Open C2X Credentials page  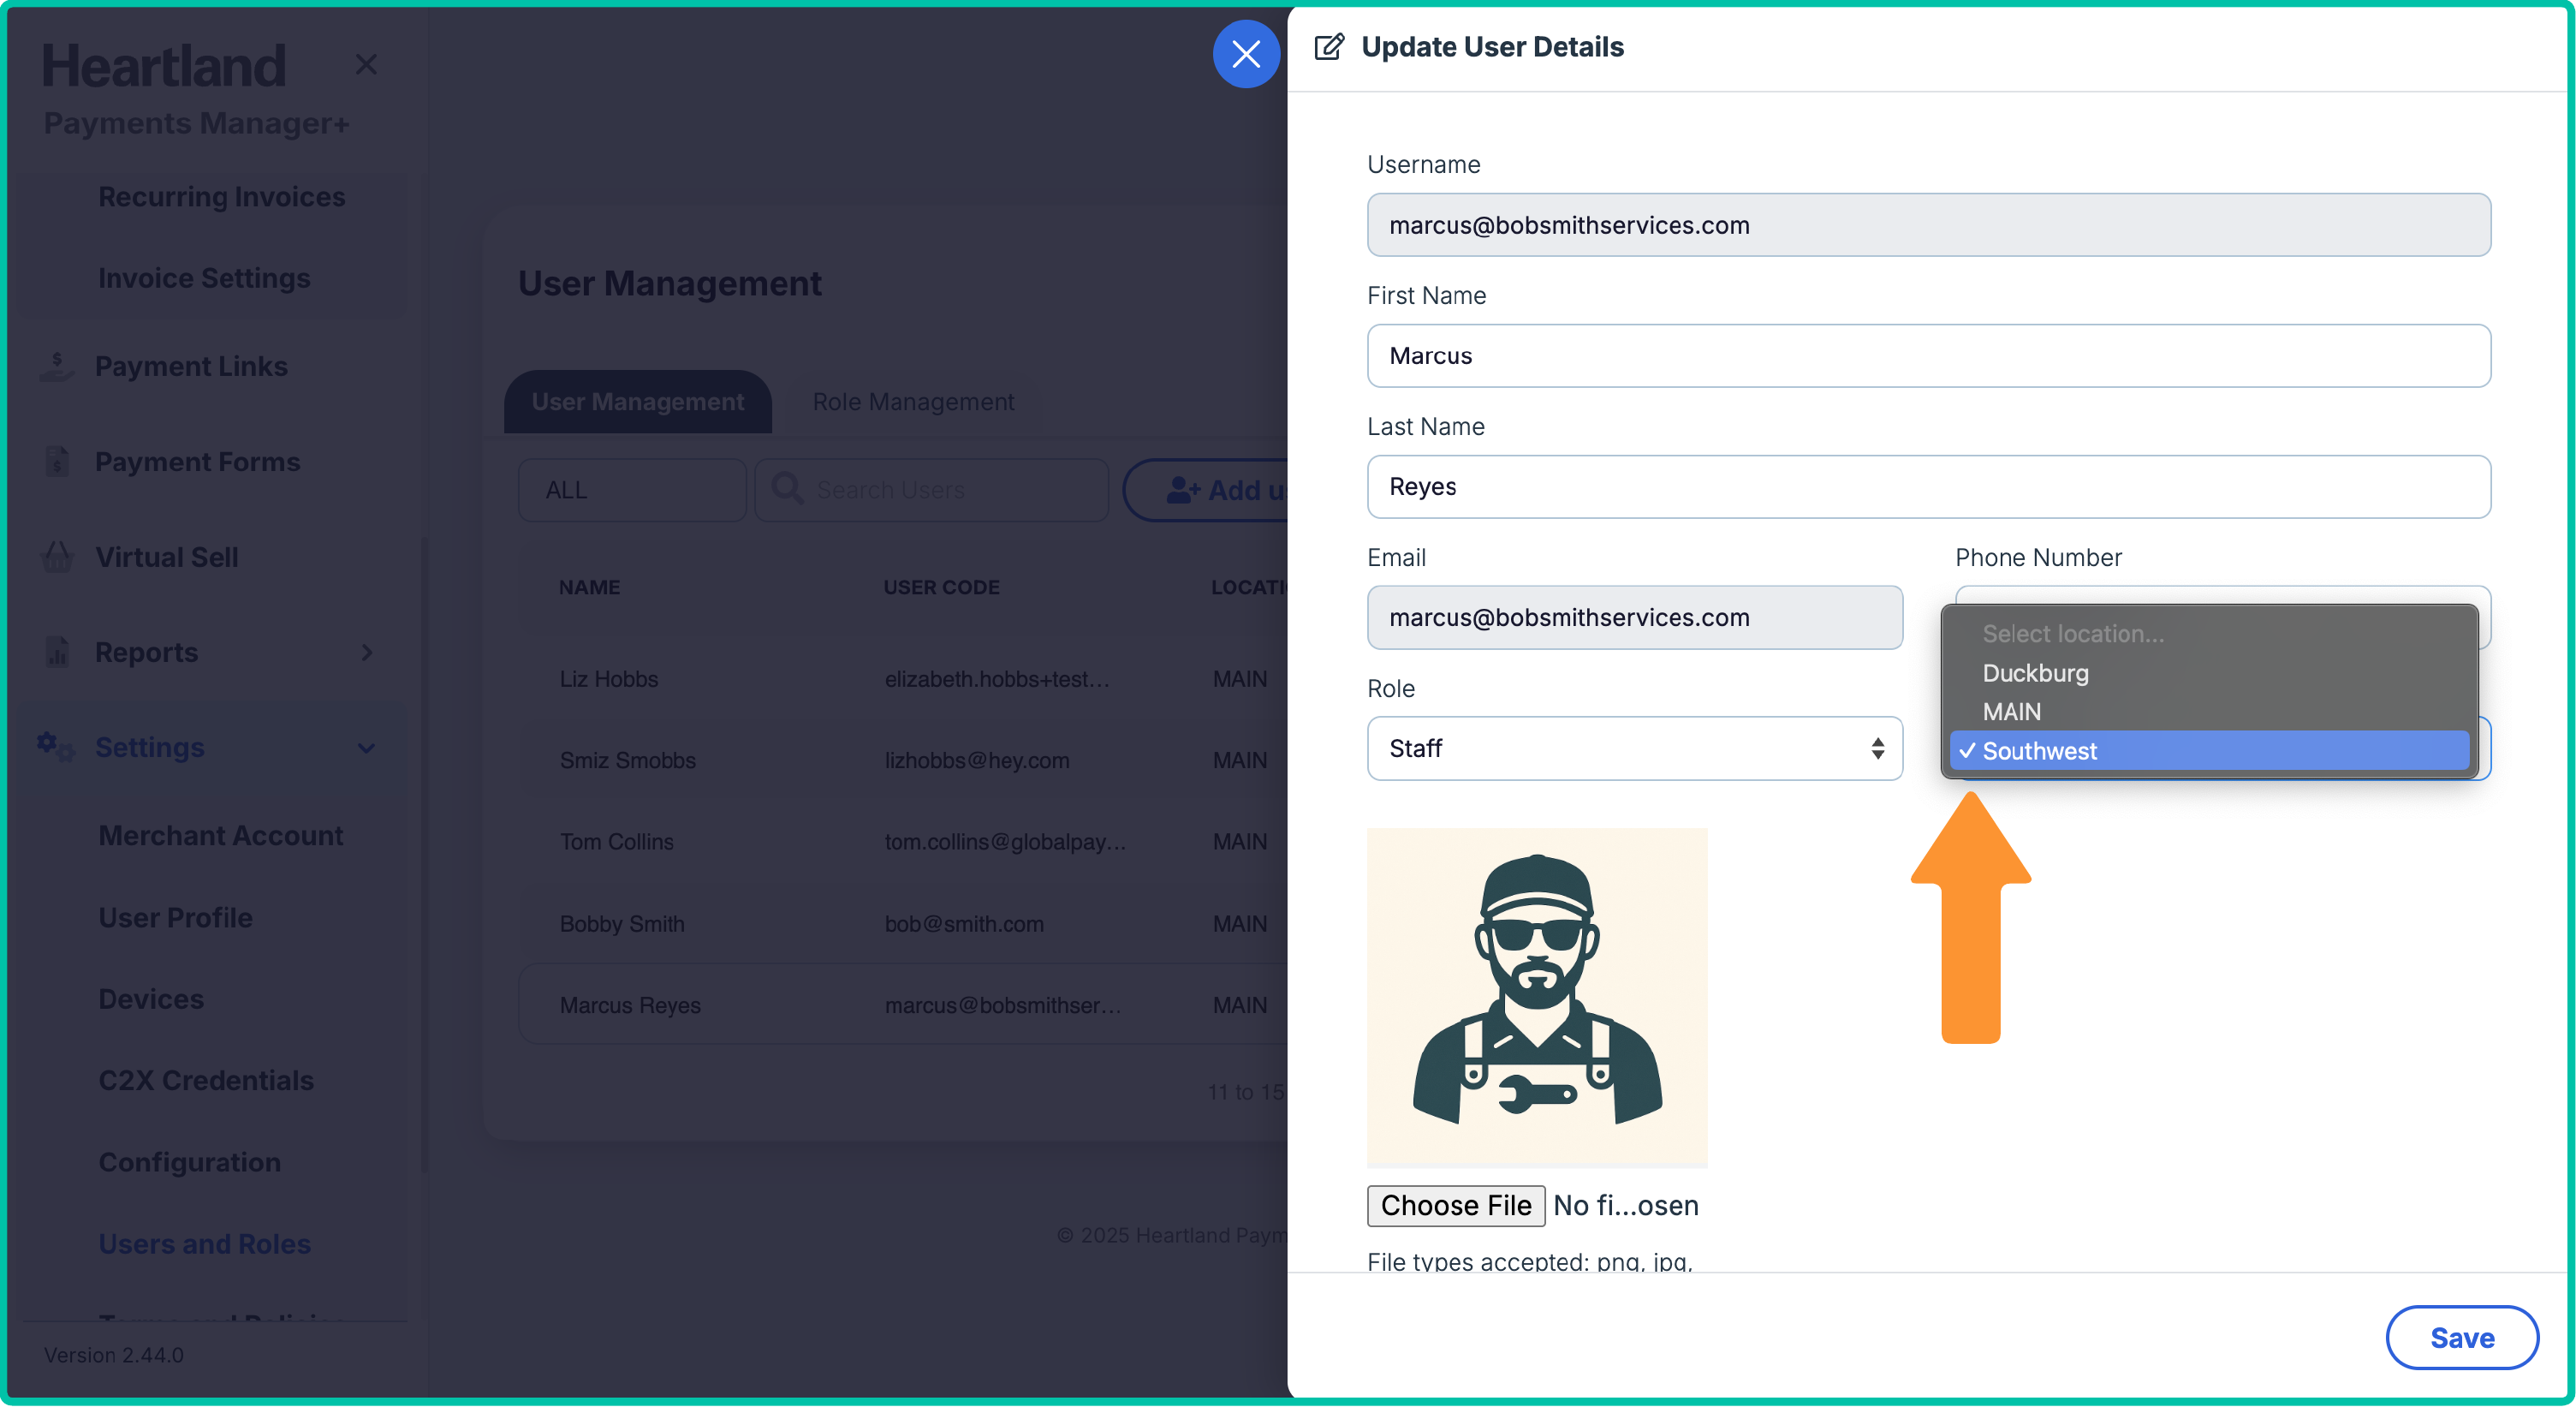[x=206, y=1080]
